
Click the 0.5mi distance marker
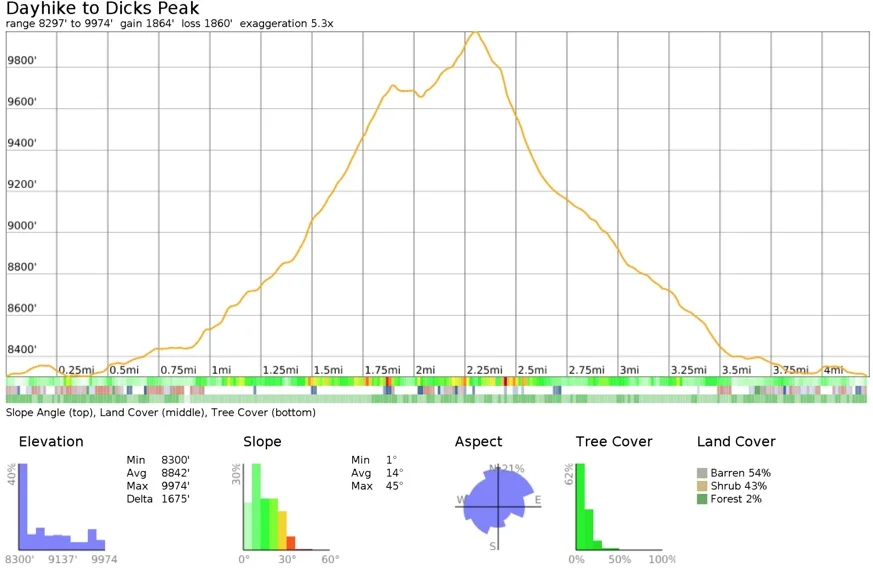click(124, 370)
